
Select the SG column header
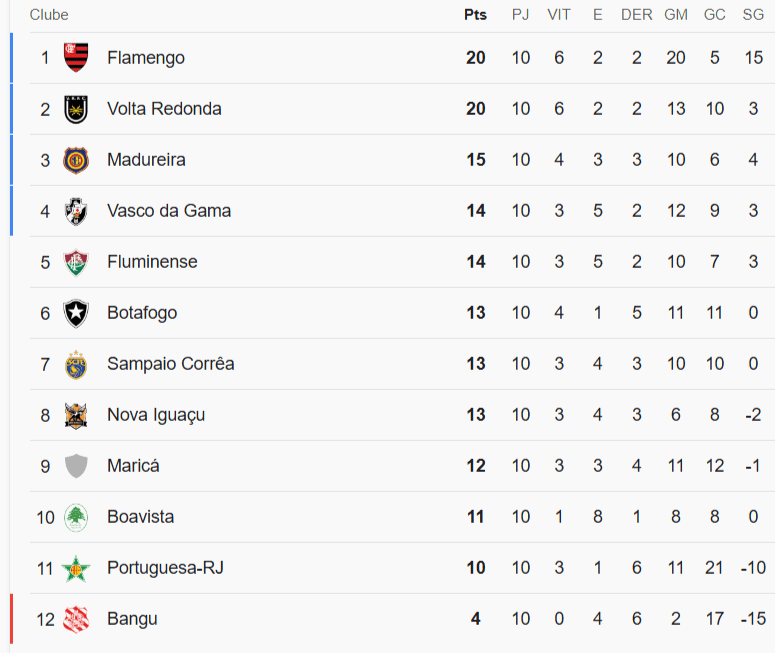pyautogui.click(x=753, y=15)
